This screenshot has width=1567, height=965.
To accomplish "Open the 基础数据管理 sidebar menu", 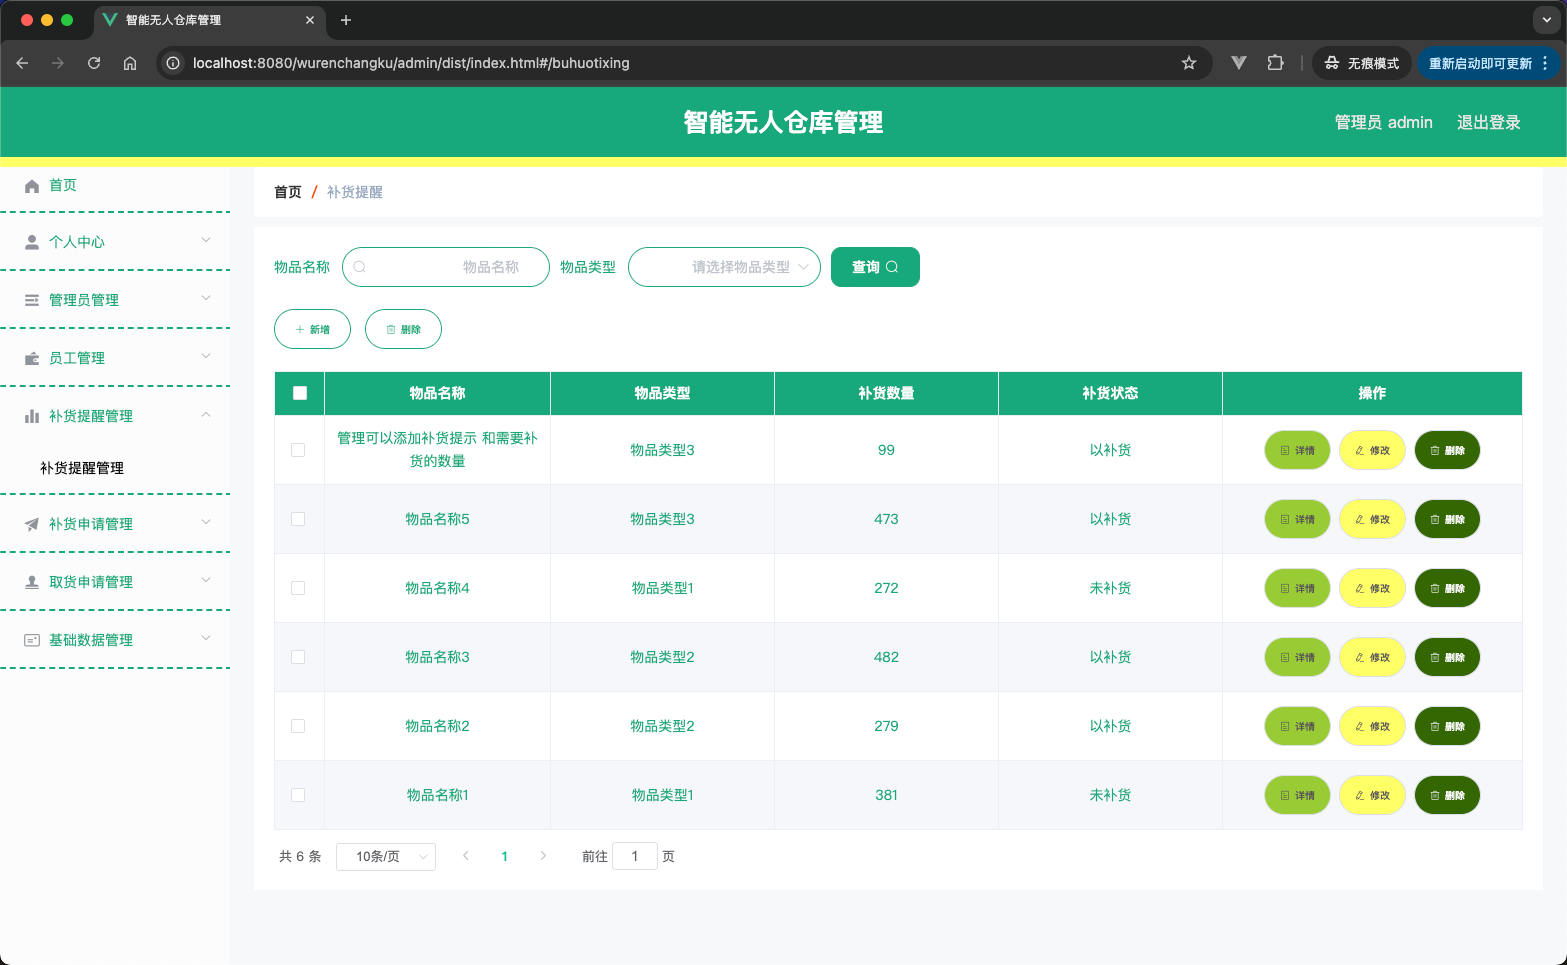I will 115,640.
